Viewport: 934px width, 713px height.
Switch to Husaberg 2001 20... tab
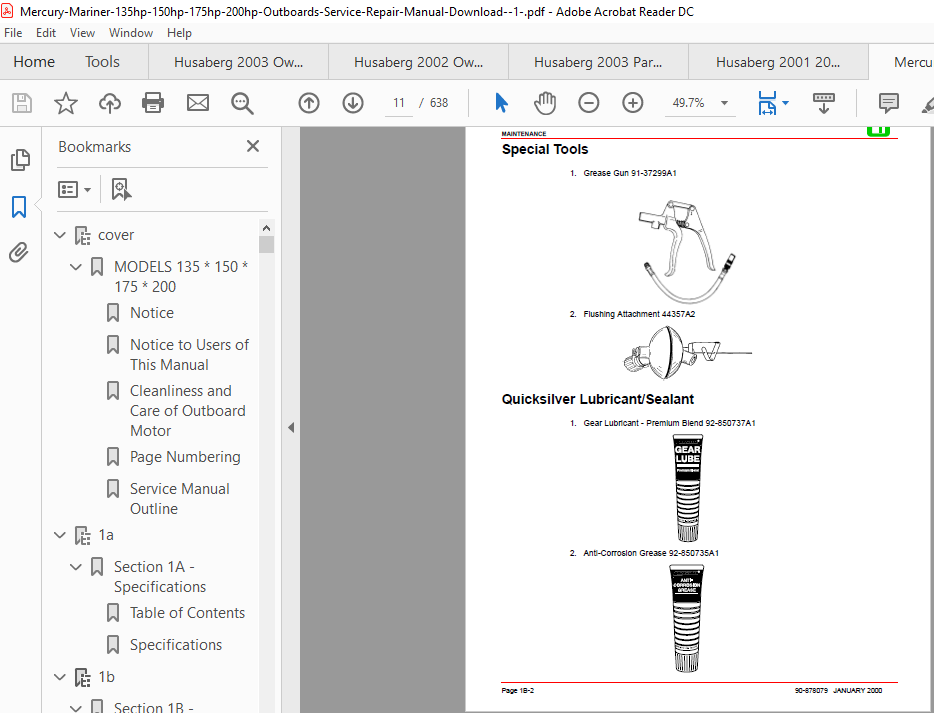pos(778,62)
